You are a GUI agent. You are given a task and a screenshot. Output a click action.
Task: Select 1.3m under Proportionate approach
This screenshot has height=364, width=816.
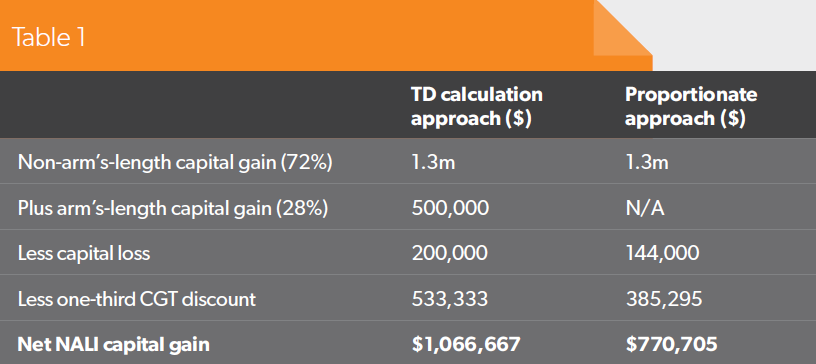pos(647,162)
